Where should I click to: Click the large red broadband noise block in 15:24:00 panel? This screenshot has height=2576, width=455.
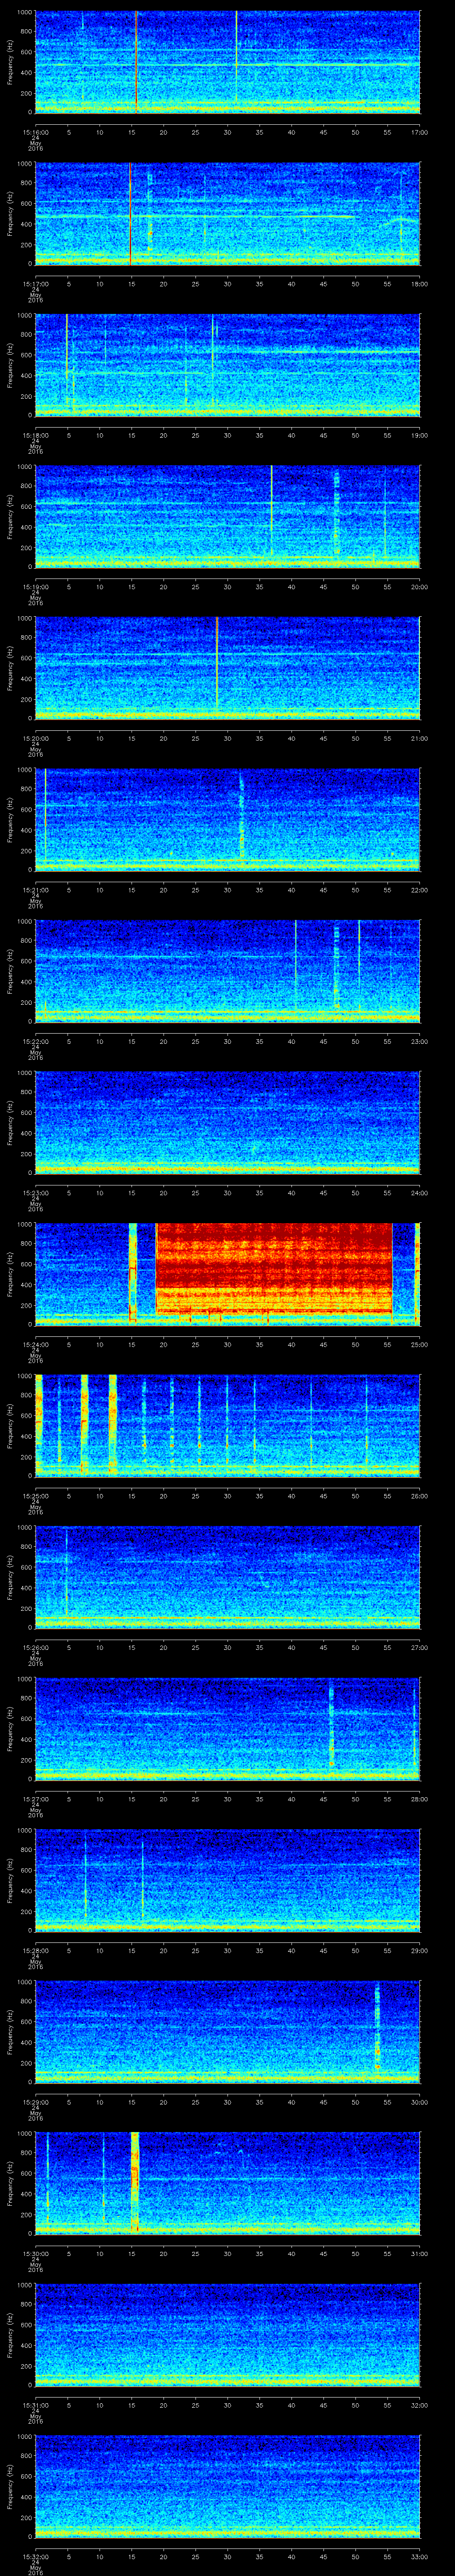(x=274, y=1268)
